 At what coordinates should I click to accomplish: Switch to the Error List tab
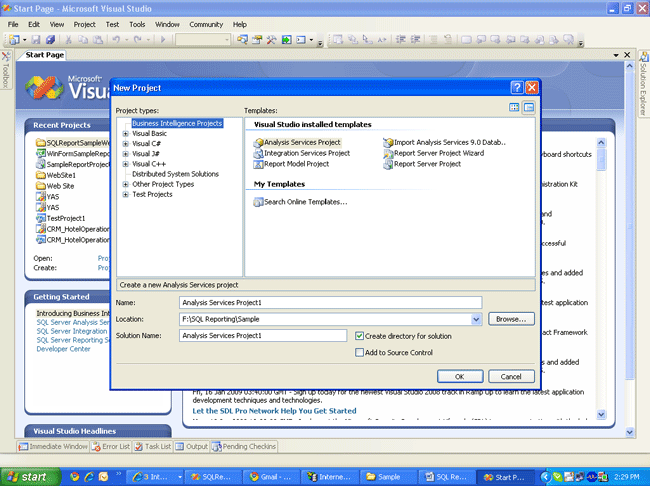coord(111,447)
